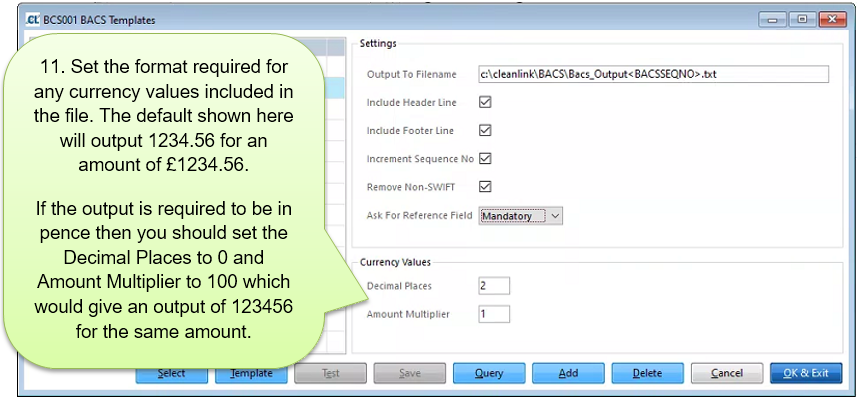Screen dimensions: 857x400
Task: Uncheck the Include Footer Line checkbox
Action: coord(486,130)
